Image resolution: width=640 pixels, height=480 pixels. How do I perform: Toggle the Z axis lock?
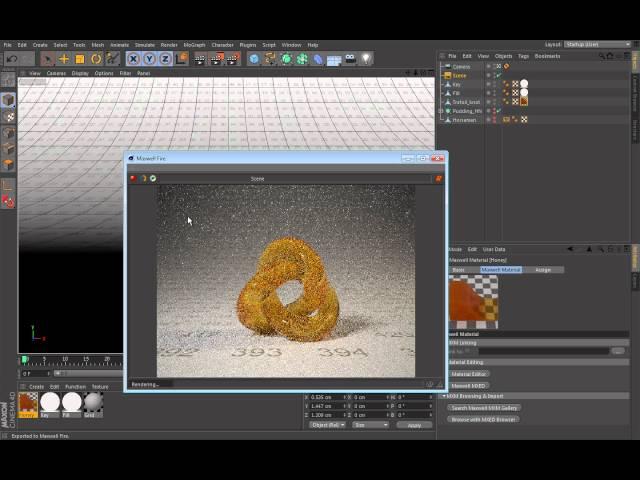(165, 59)
